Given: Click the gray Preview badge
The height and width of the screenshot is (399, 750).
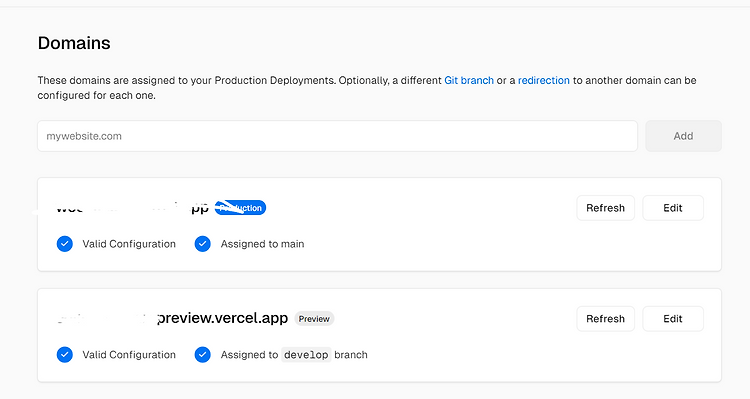Looking at the screenshot, I should [x=314, y=319].
